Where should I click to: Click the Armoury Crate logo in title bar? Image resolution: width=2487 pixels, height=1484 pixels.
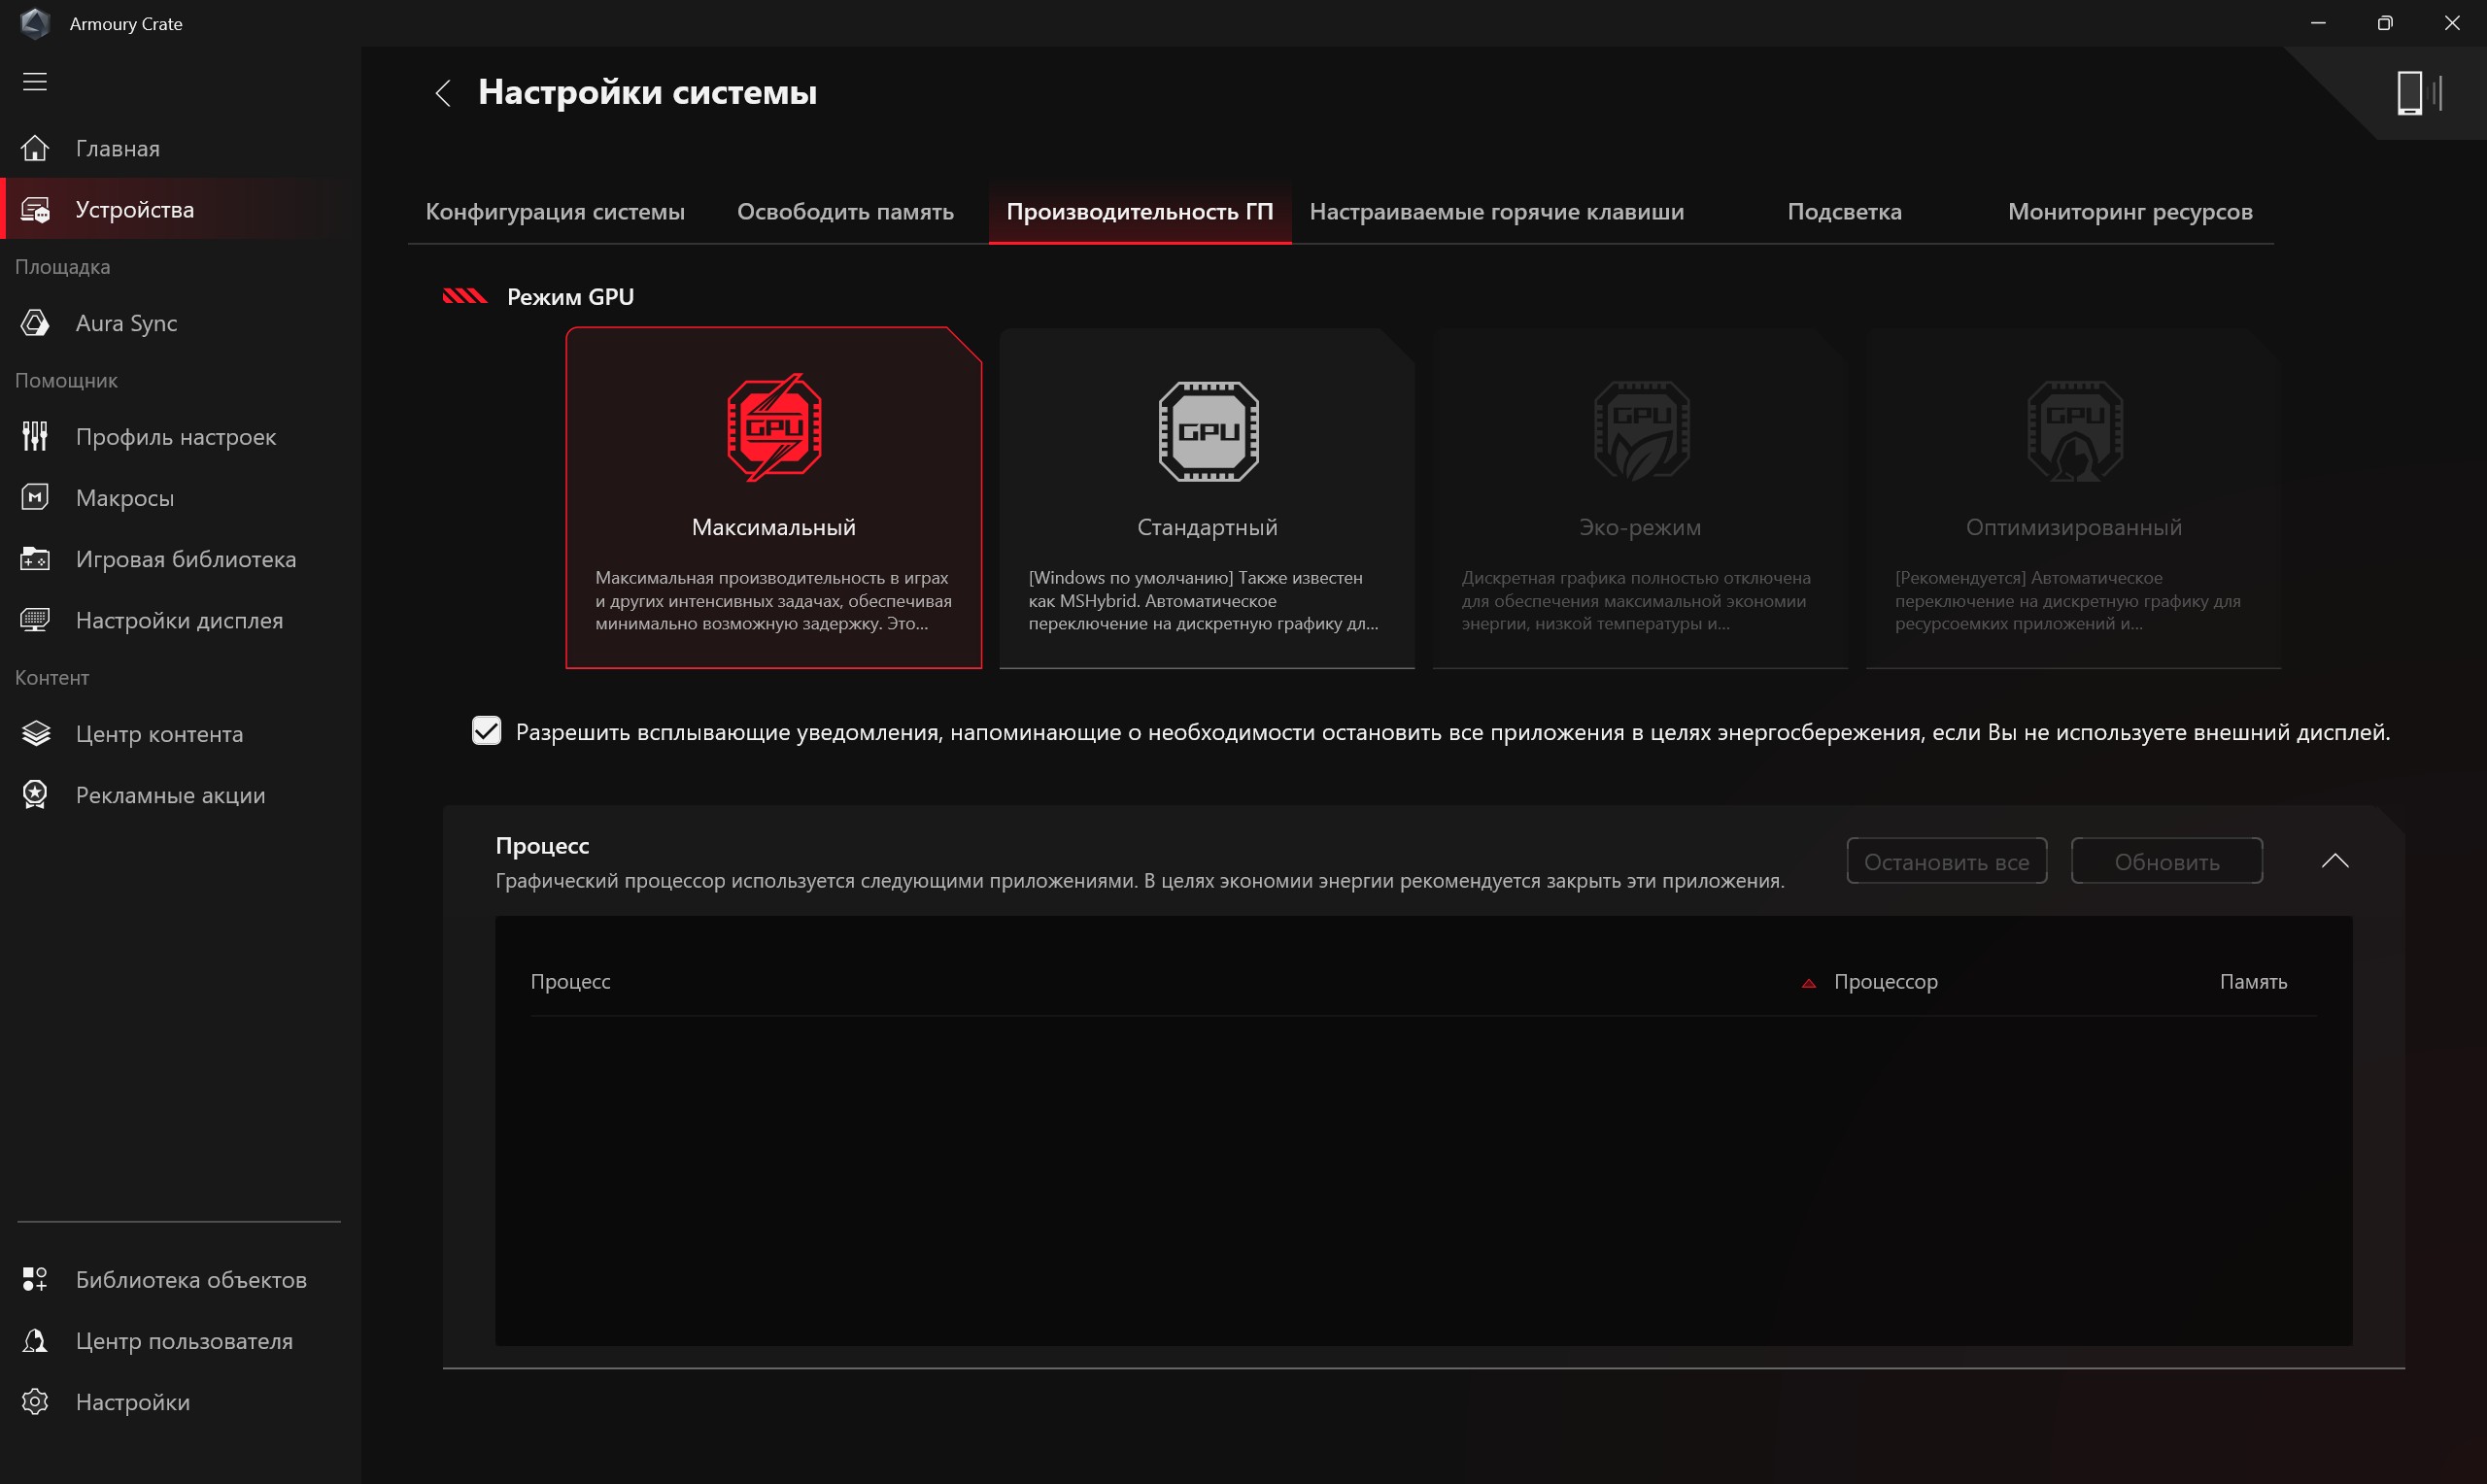(x=35, y=23)
